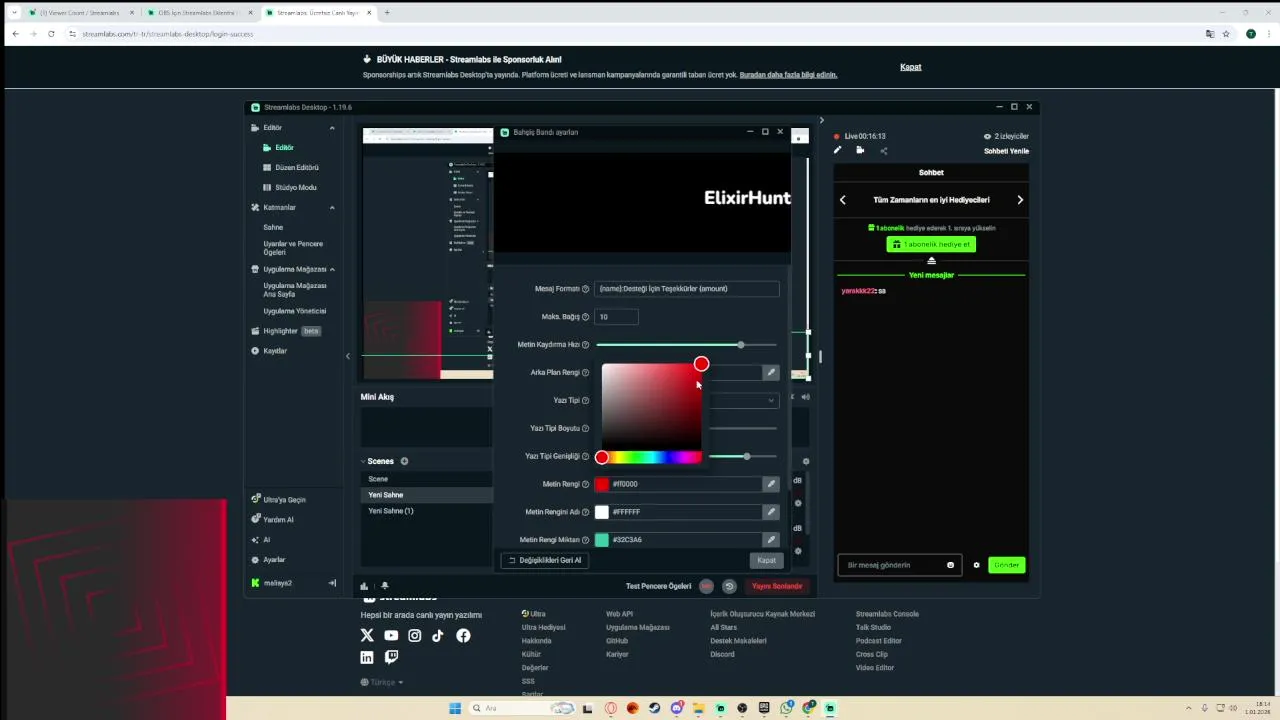Pick Metin Rengi Miktarı with the eyedropper
This screenshot has height=720, width=1280.
(x=771, y=540)
